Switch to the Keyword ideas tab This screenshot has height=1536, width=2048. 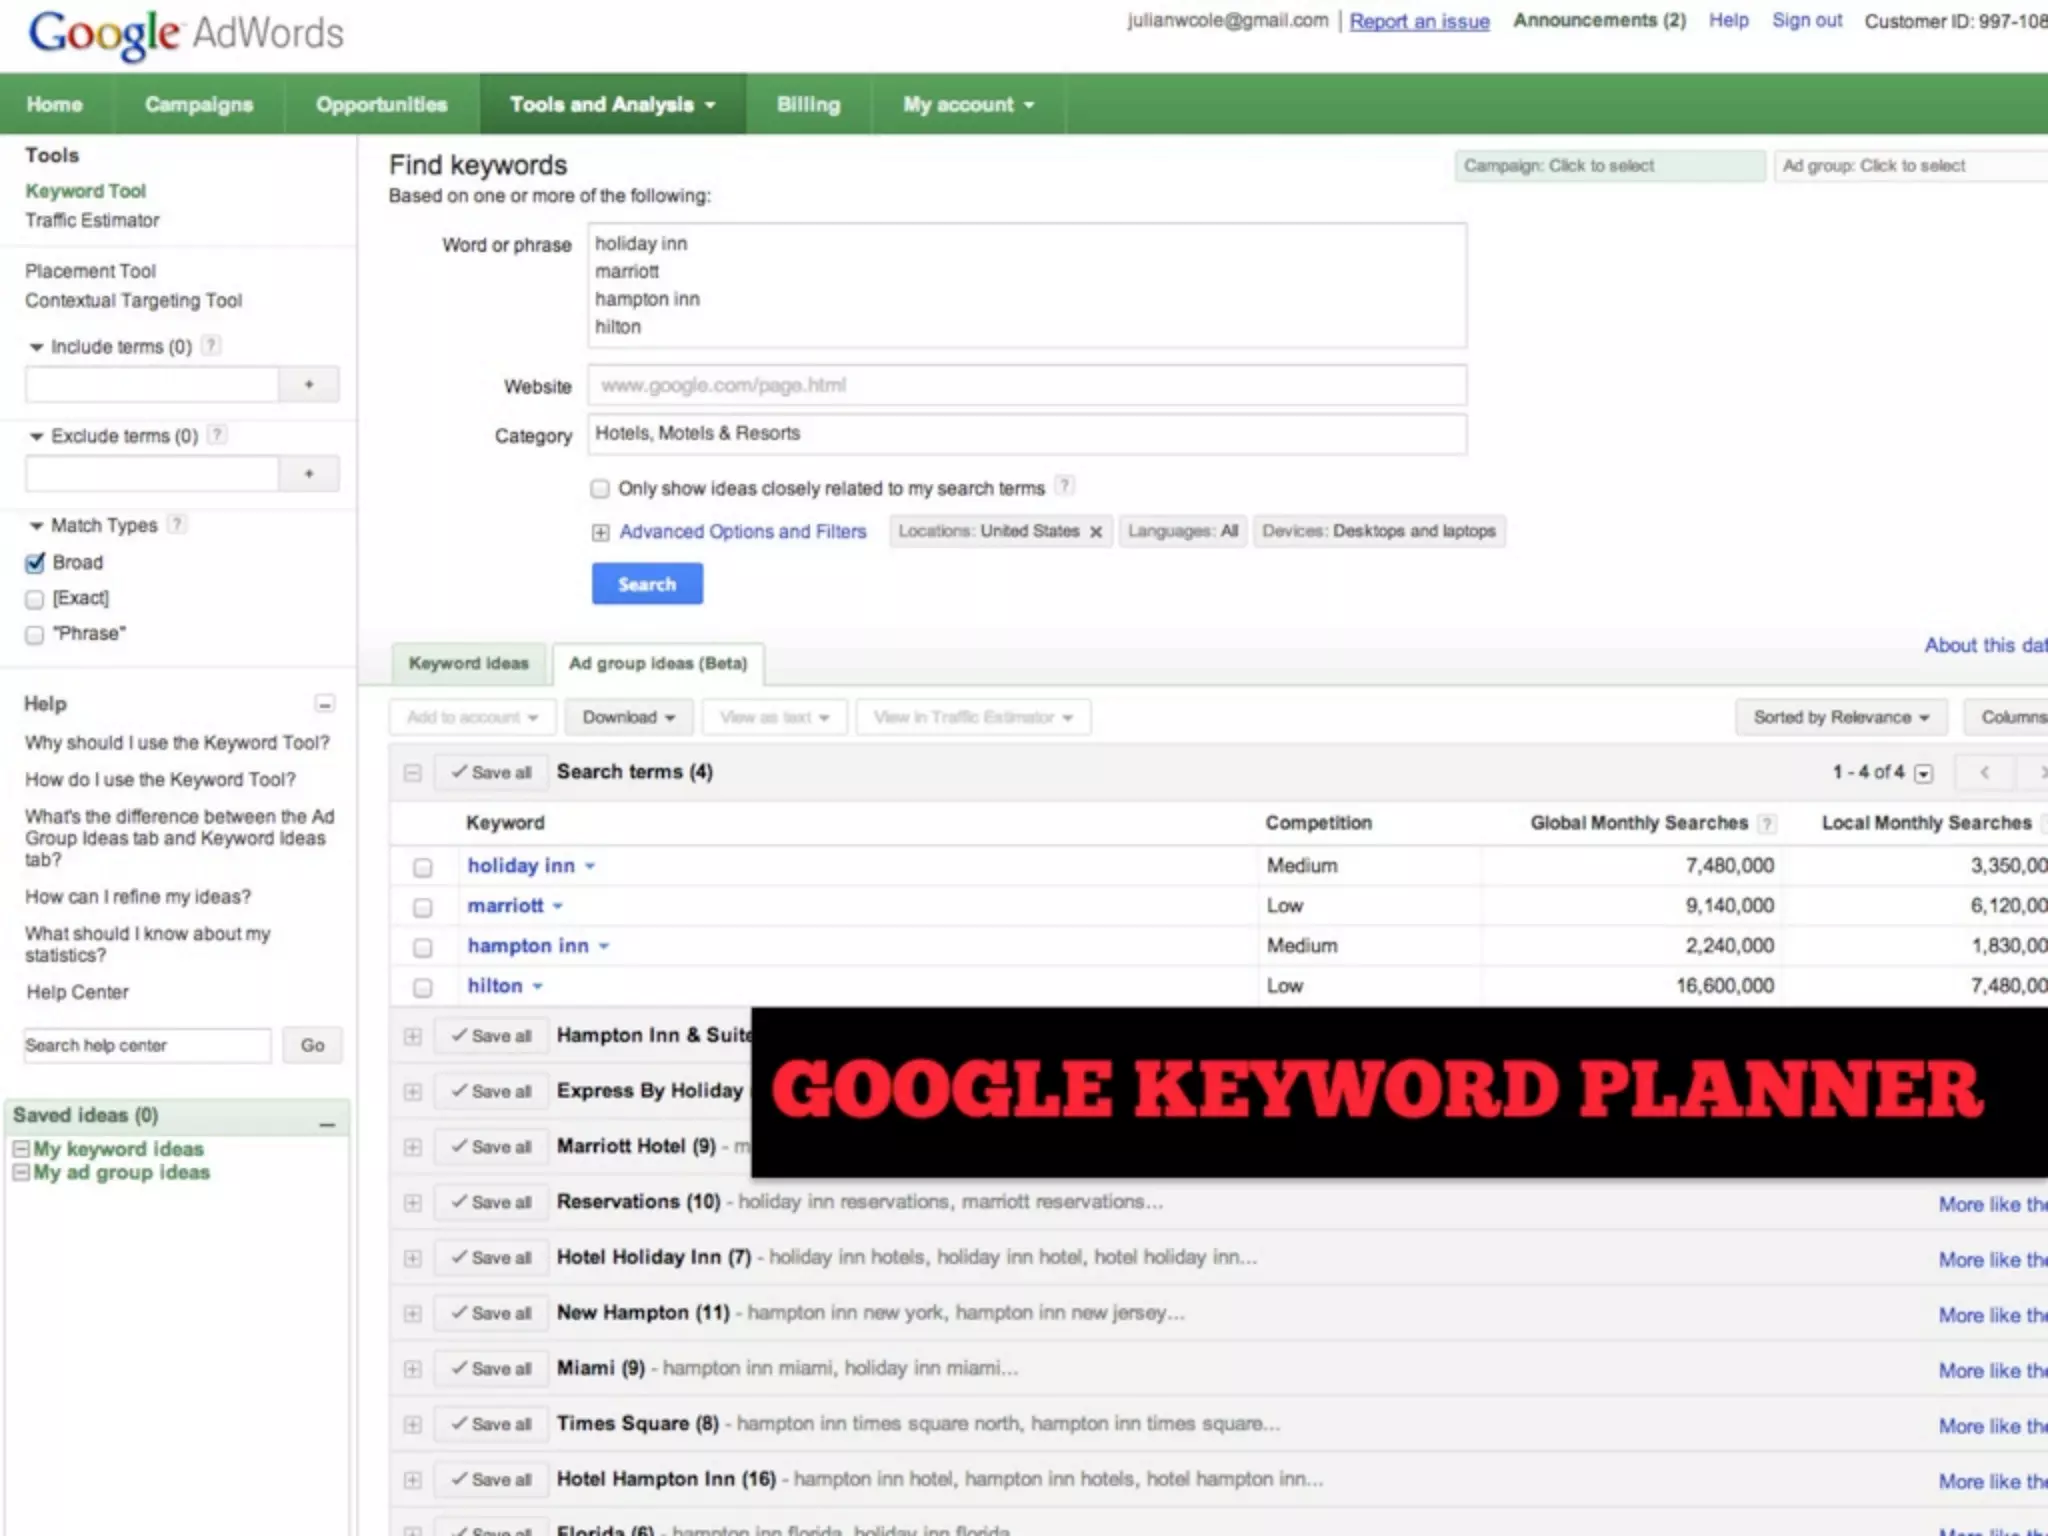pyautogui.click(x=468, y=664)
